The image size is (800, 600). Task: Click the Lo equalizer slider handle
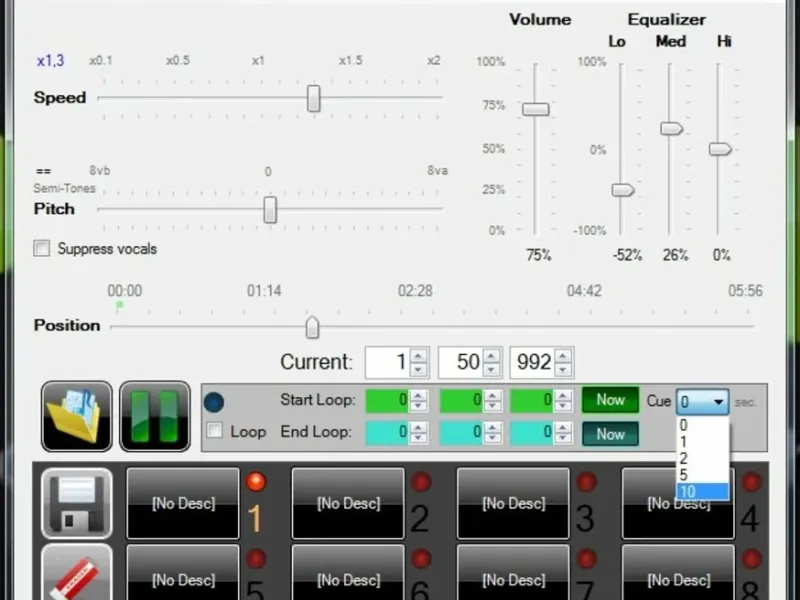tap(622, 190)
